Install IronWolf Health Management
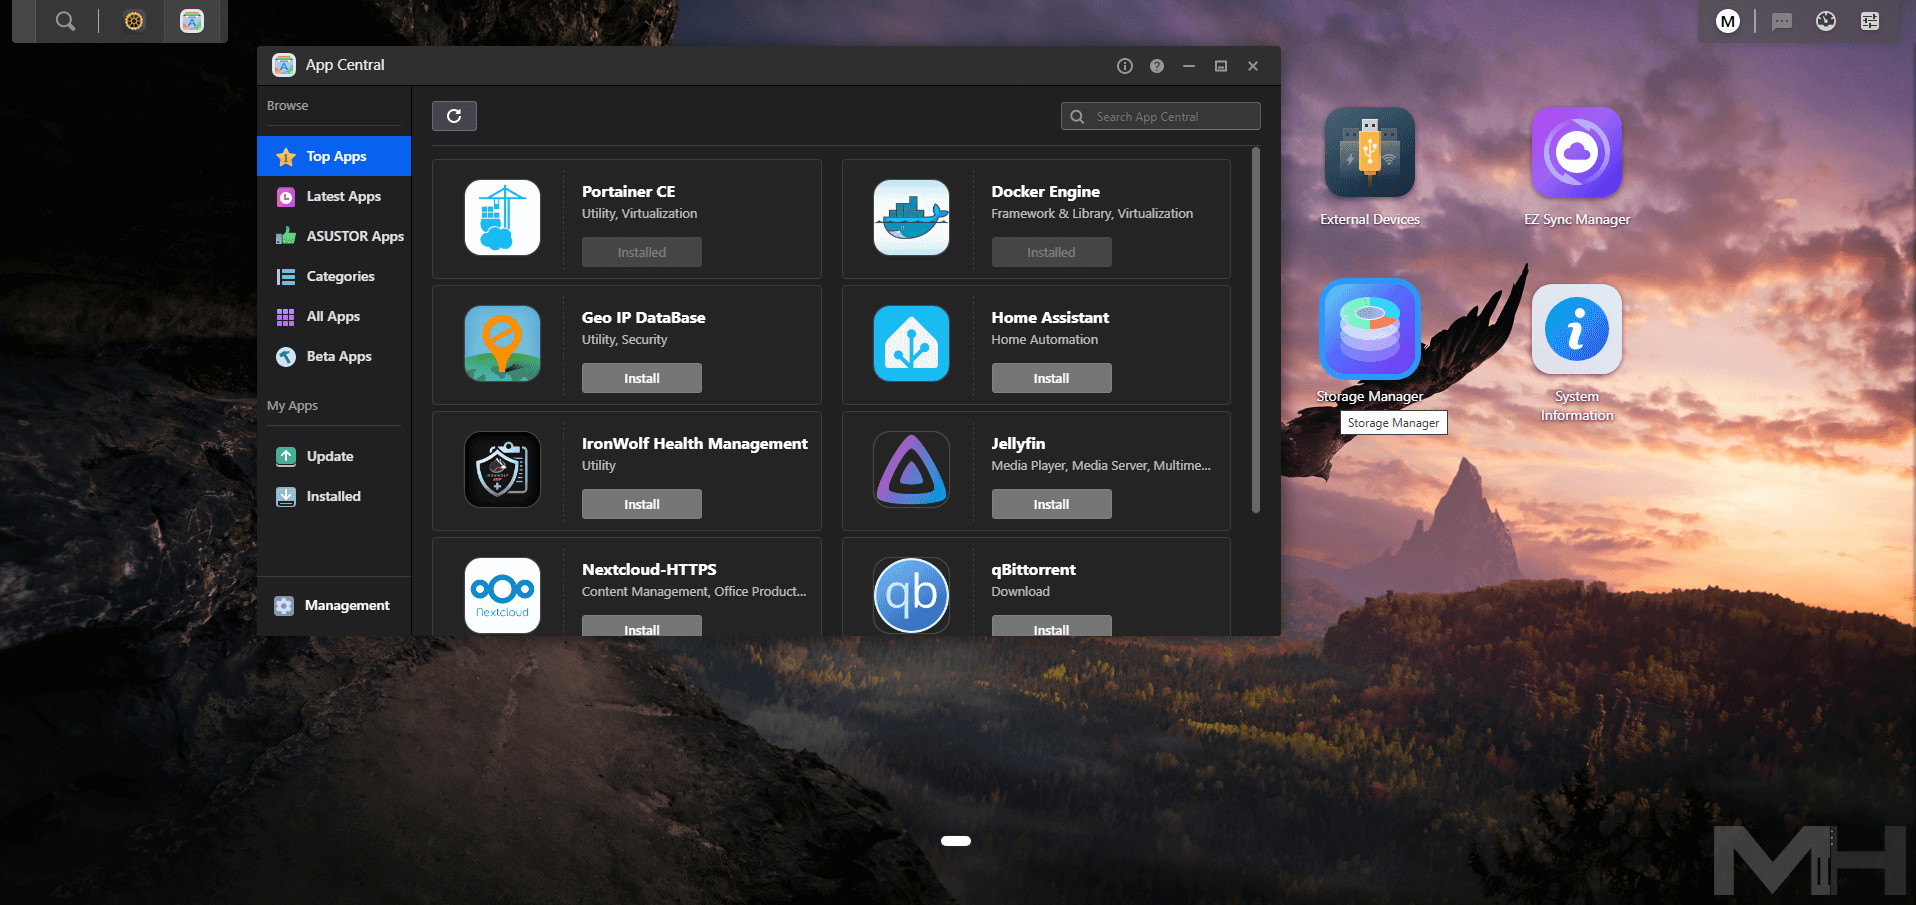Image resolution: width=1916 pixels, height=905 pixels. tap(642, 504)
